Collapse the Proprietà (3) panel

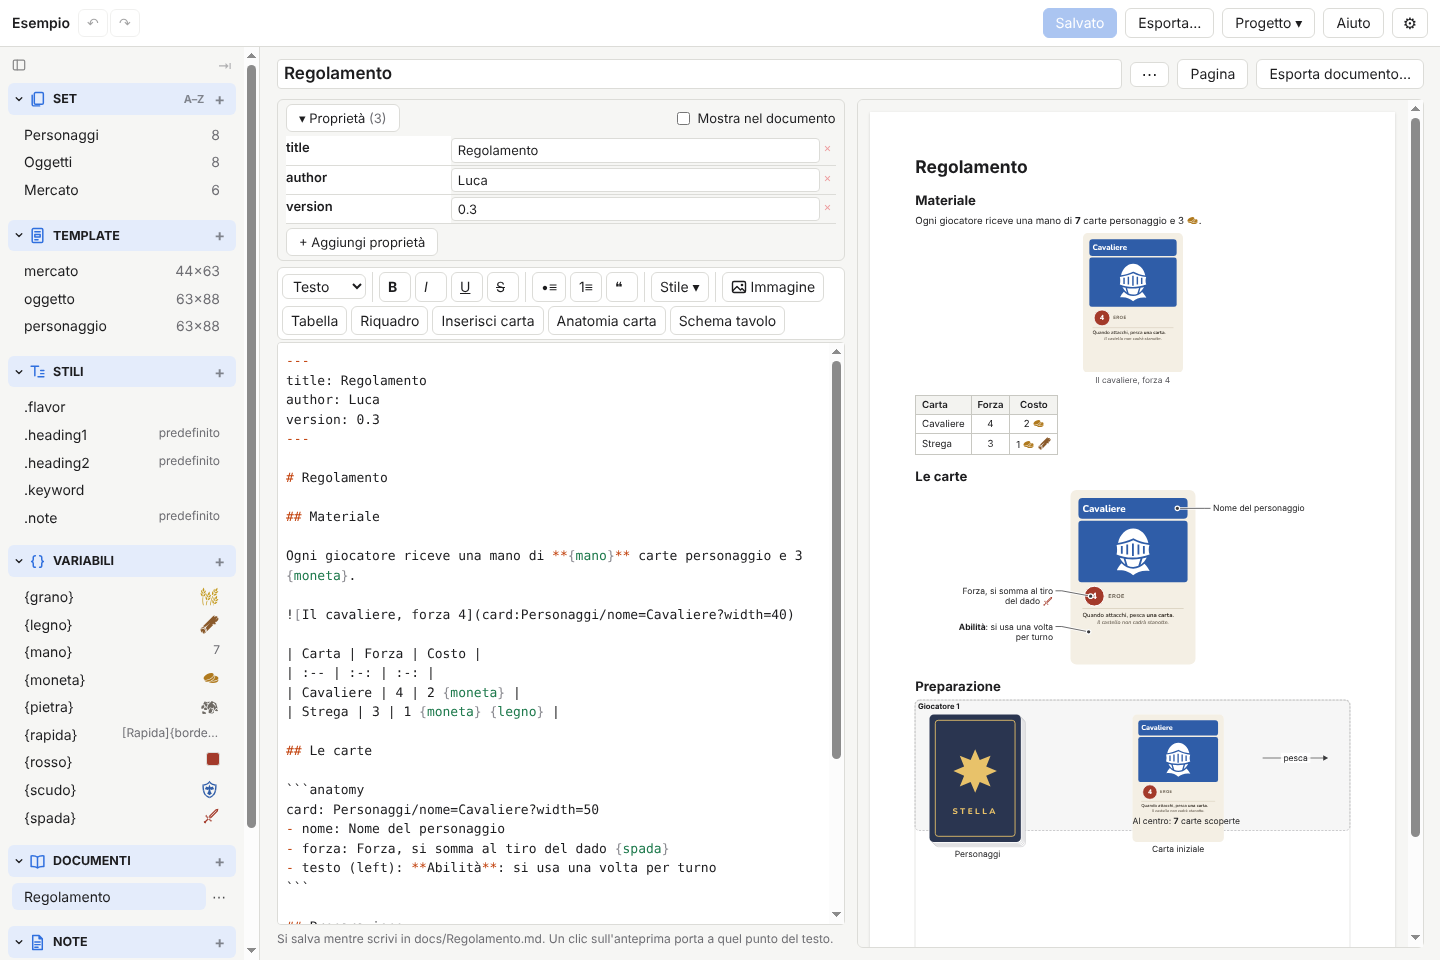pos(343,118)
